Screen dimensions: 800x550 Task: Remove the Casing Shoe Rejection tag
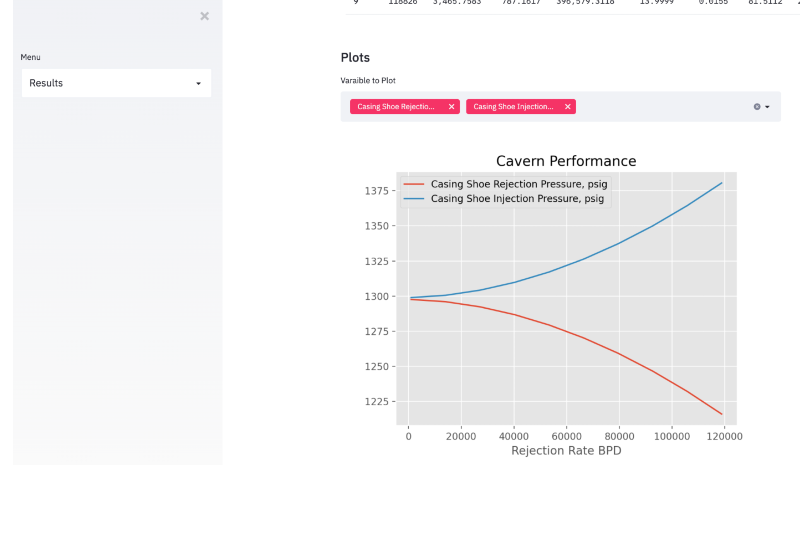pyautogui.click(x=451, y=107)
